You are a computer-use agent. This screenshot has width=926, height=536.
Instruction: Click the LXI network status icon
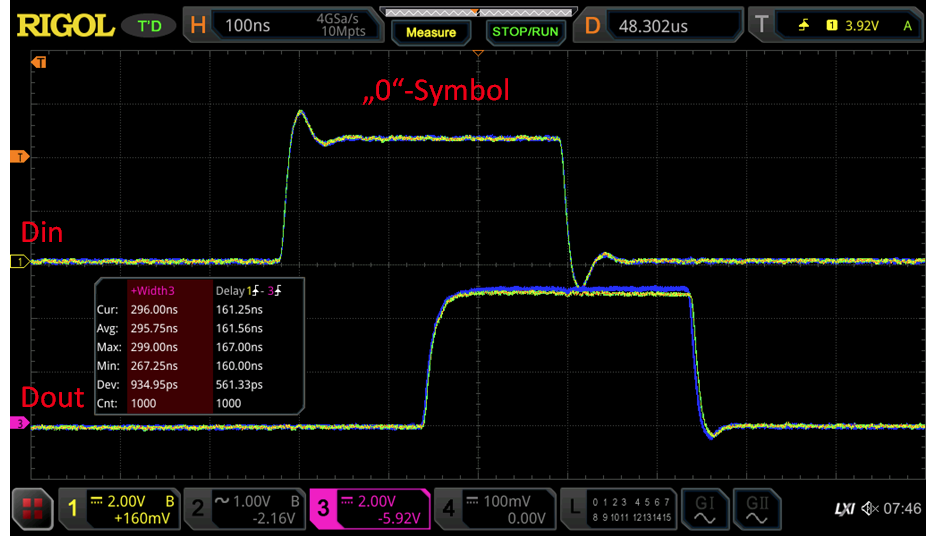[x=845, y=510]
